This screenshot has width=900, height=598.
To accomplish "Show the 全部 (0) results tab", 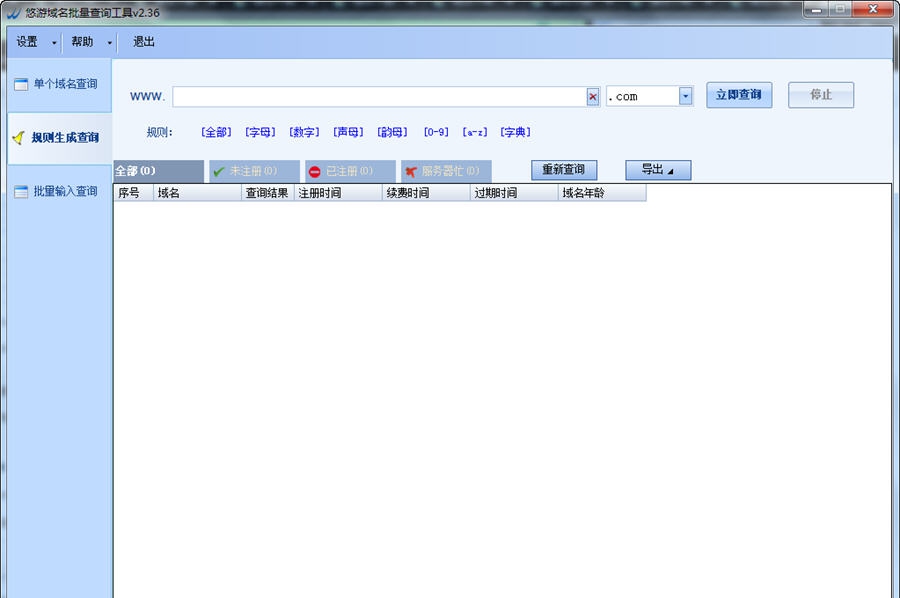I will [158, 171].
